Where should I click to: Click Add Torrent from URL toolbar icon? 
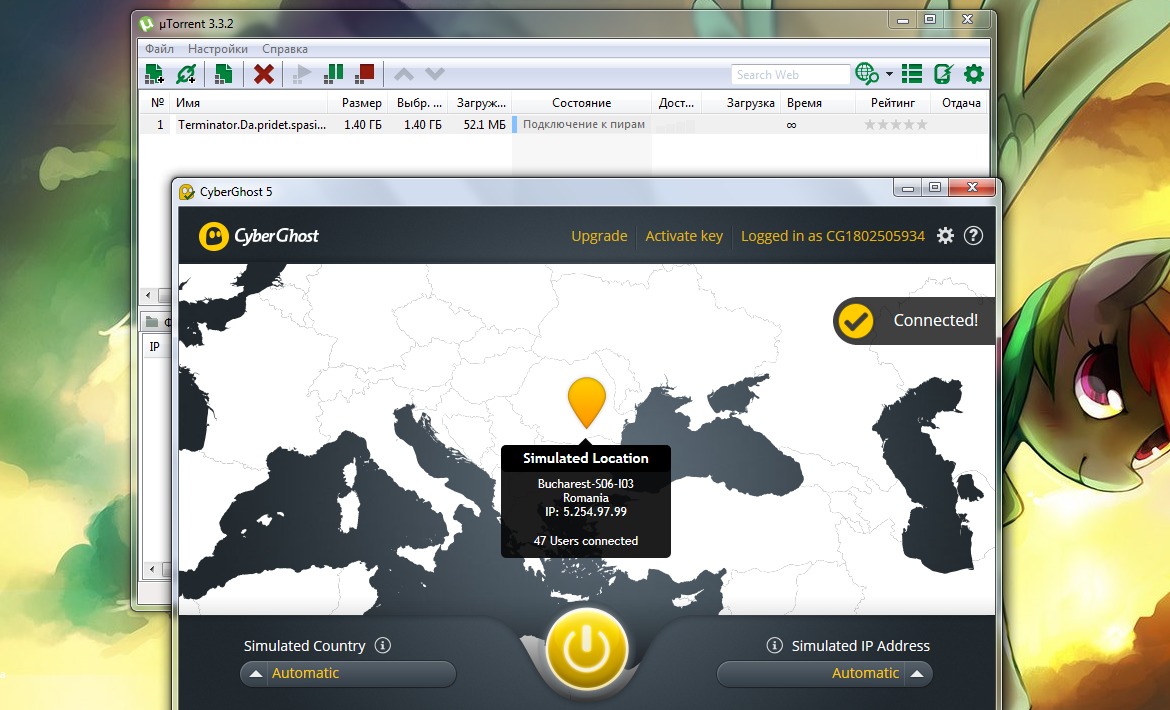(186, 74)
